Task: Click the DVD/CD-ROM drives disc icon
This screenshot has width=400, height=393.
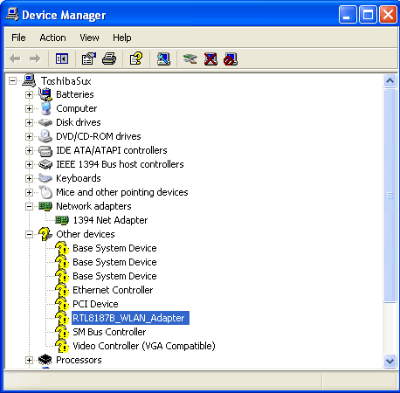Action: [x=45, y=136]
